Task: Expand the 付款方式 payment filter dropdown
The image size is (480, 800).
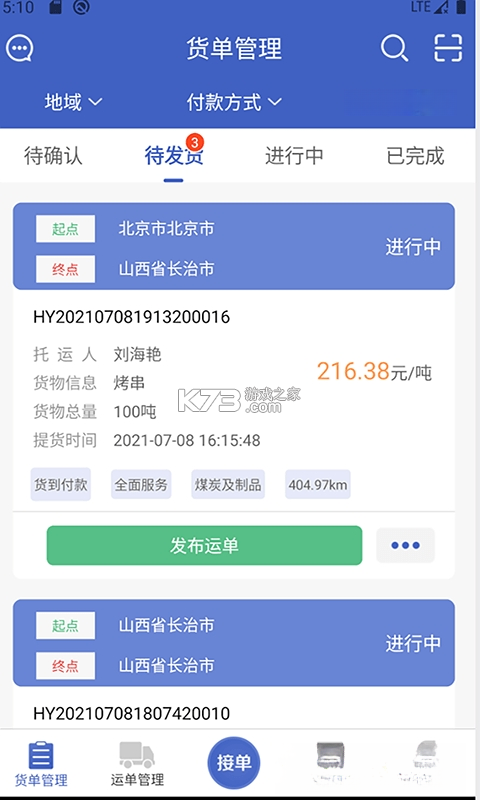Action: click(234, 102)
